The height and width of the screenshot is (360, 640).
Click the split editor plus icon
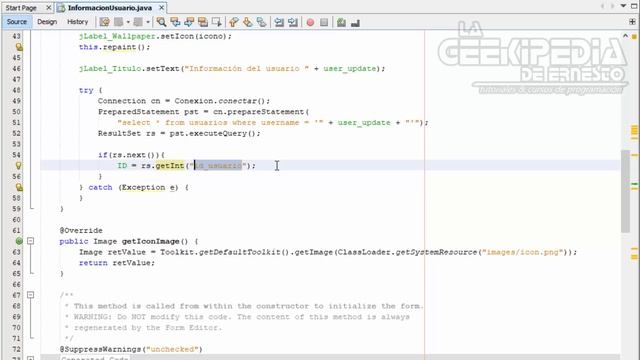pos(632,22)
